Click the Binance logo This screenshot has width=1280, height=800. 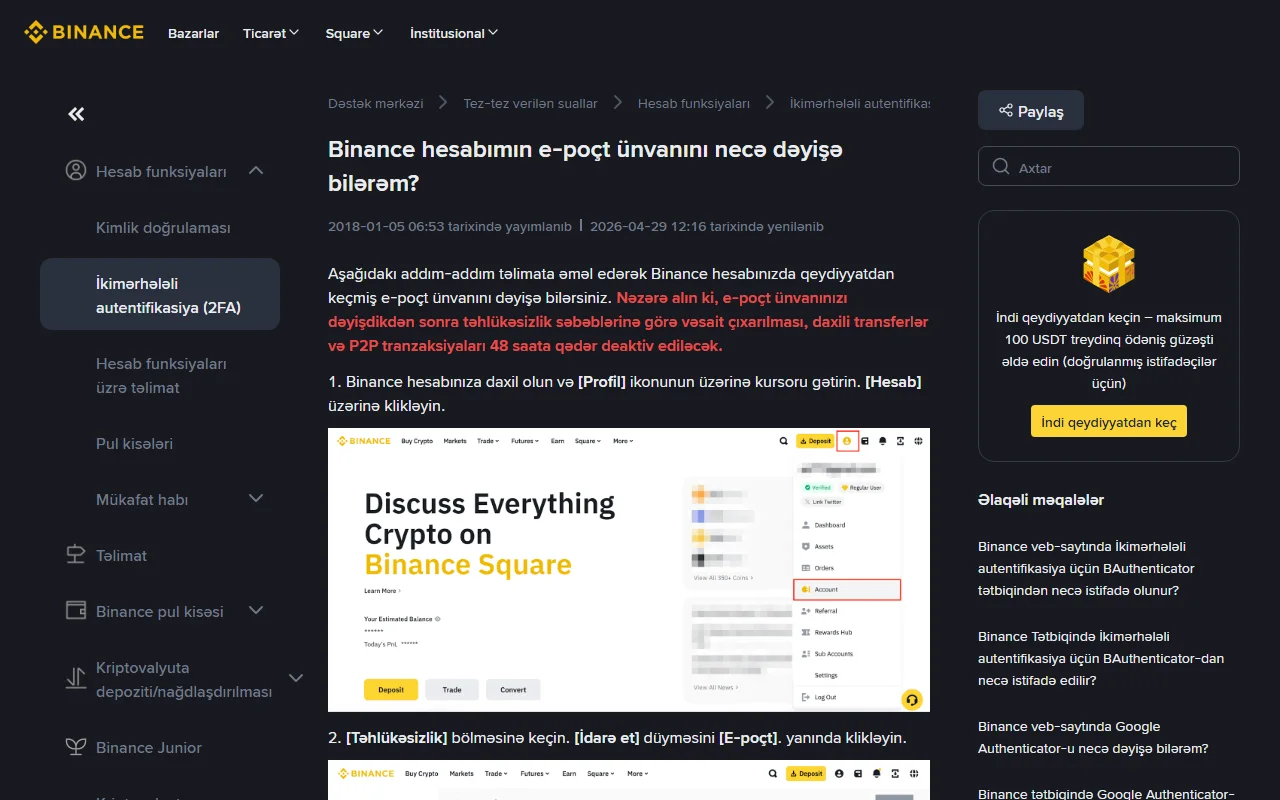click(x=84, y=33)
